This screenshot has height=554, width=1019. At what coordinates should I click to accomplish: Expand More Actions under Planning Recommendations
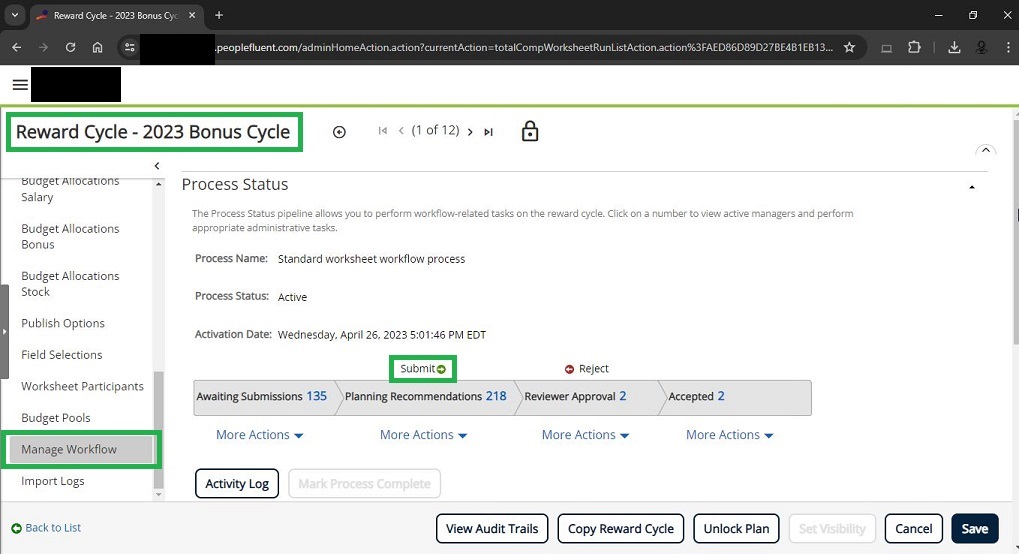[423, 435]
